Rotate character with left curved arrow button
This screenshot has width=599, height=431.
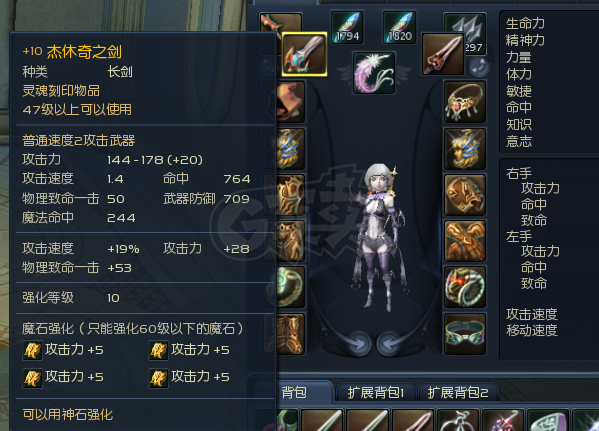(359, 344)
